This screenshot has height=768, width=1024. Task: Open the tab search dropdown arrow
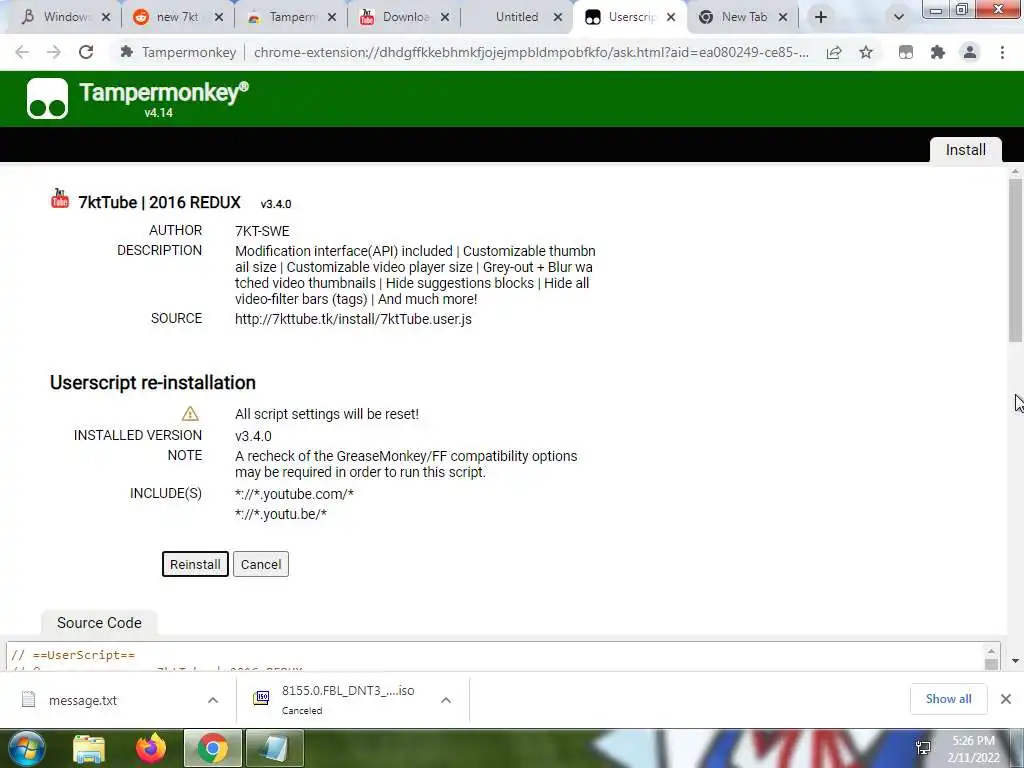coord(899,17)
